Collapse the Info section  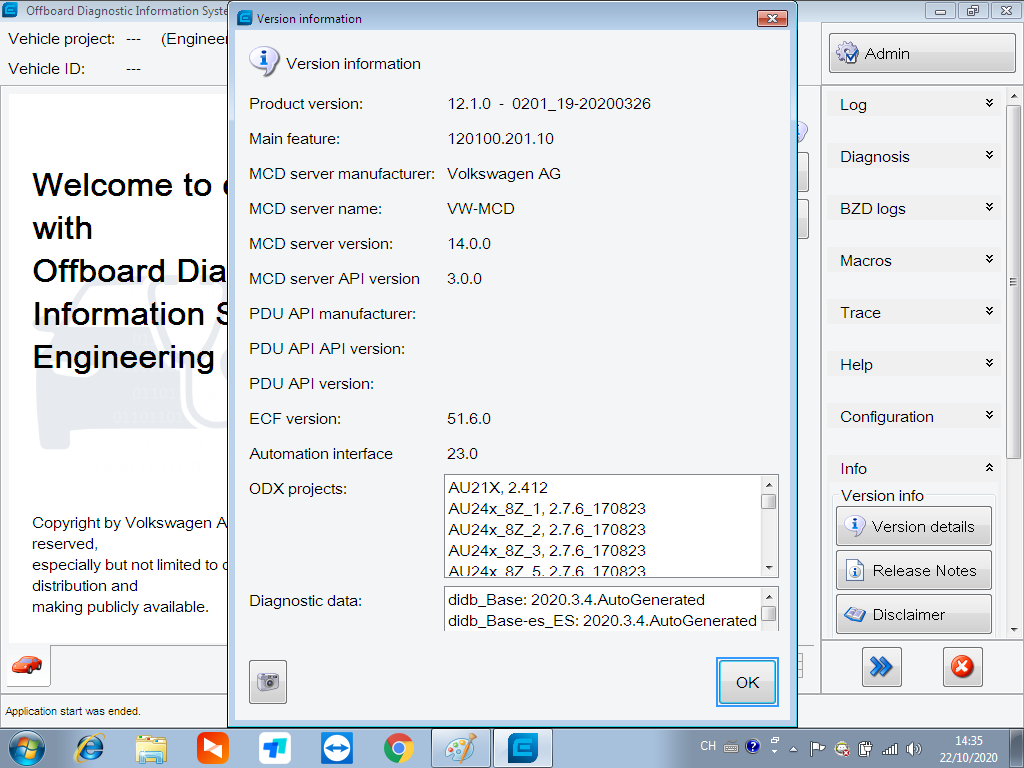point(914,468)
